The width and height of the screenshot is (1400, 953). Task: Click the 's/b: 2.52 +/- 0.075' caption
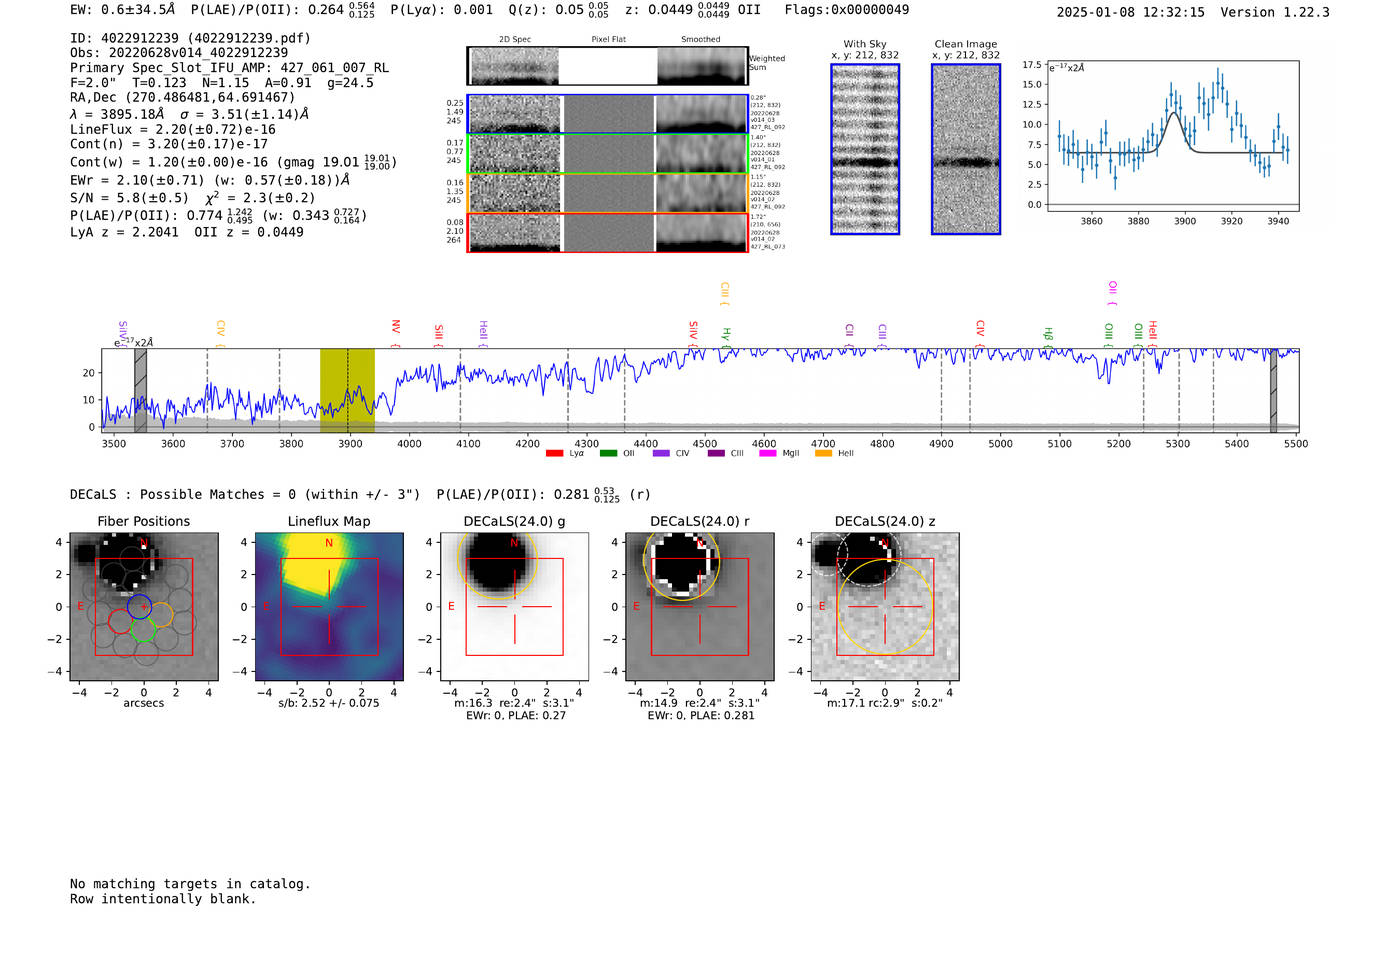[329, 703]
